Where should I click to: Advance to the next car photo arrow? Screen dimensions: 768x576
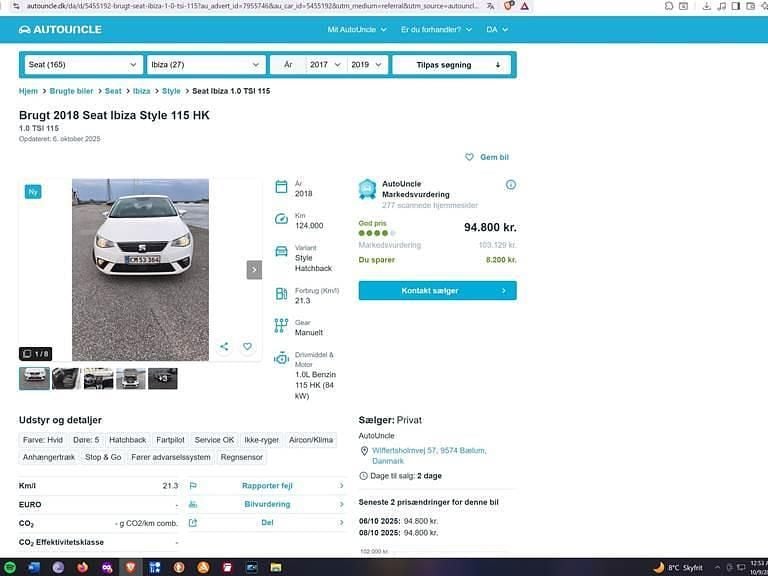tap(254, 270)
